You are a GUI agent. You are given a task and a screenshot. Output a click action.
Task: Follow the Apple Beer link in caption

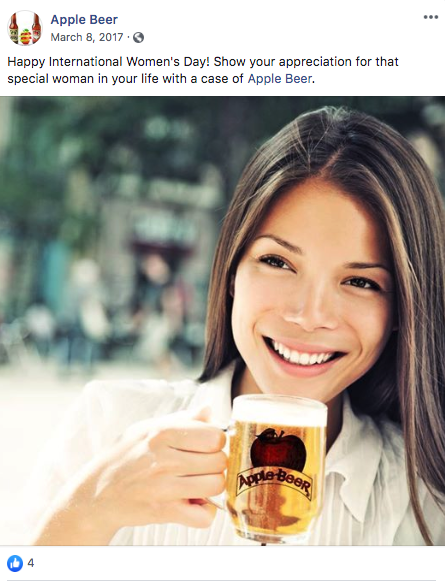(x=279, y=79)
